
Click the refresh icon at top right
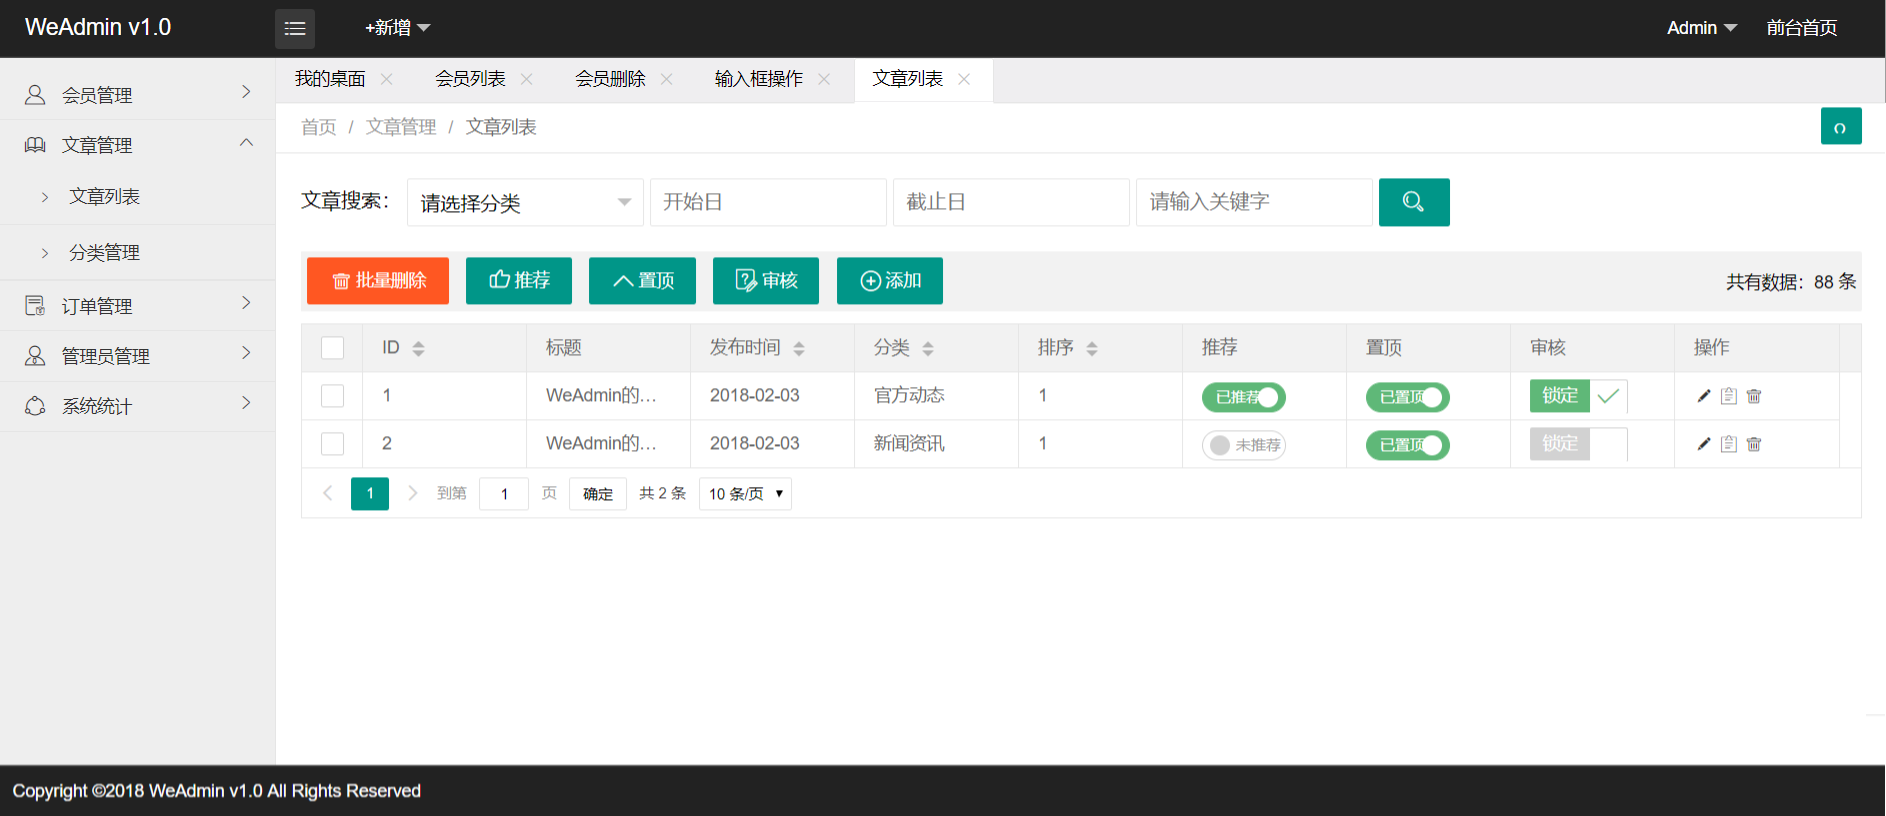[1840, 127]
